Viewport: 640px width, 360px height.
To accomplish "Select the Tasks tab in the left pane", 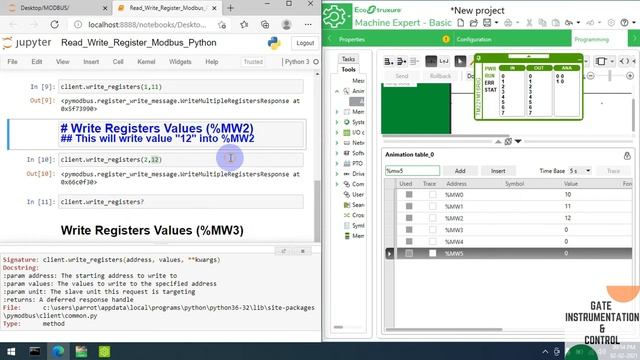I will click(348, 59).
